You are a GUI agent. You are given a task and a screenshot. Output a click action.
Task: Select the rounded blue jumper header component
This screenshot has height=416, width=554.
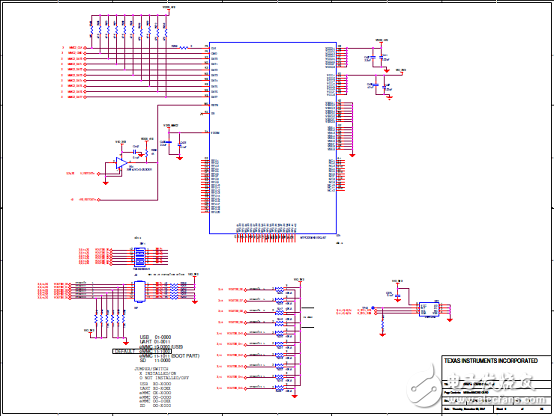pos(140,292)
